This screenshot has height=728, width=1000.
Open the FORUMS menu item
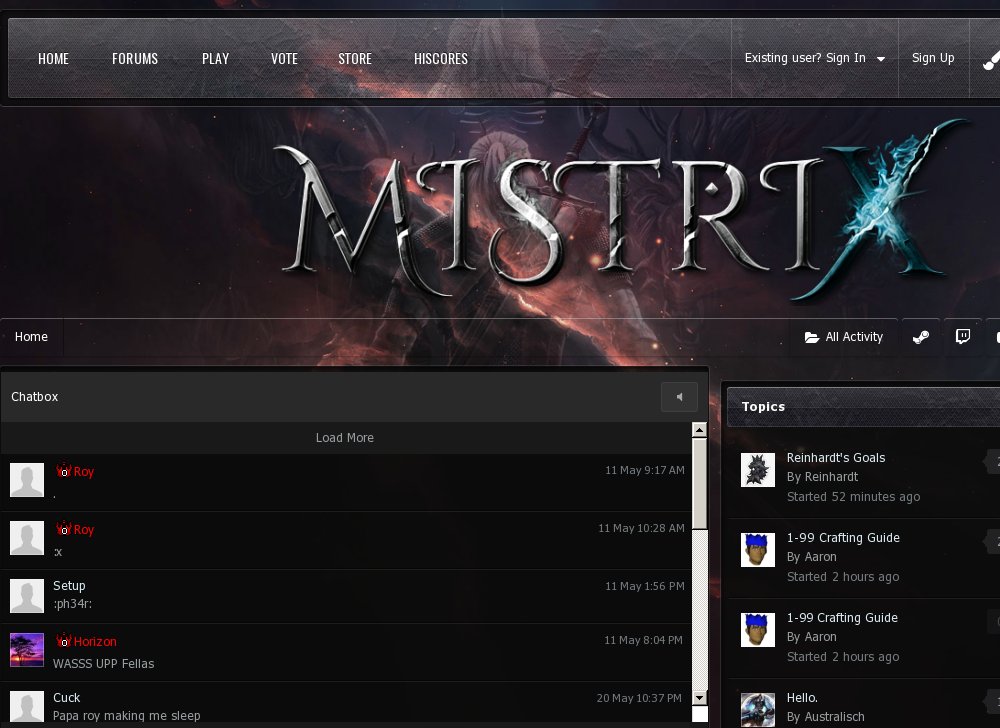click(x=135, y=59)
